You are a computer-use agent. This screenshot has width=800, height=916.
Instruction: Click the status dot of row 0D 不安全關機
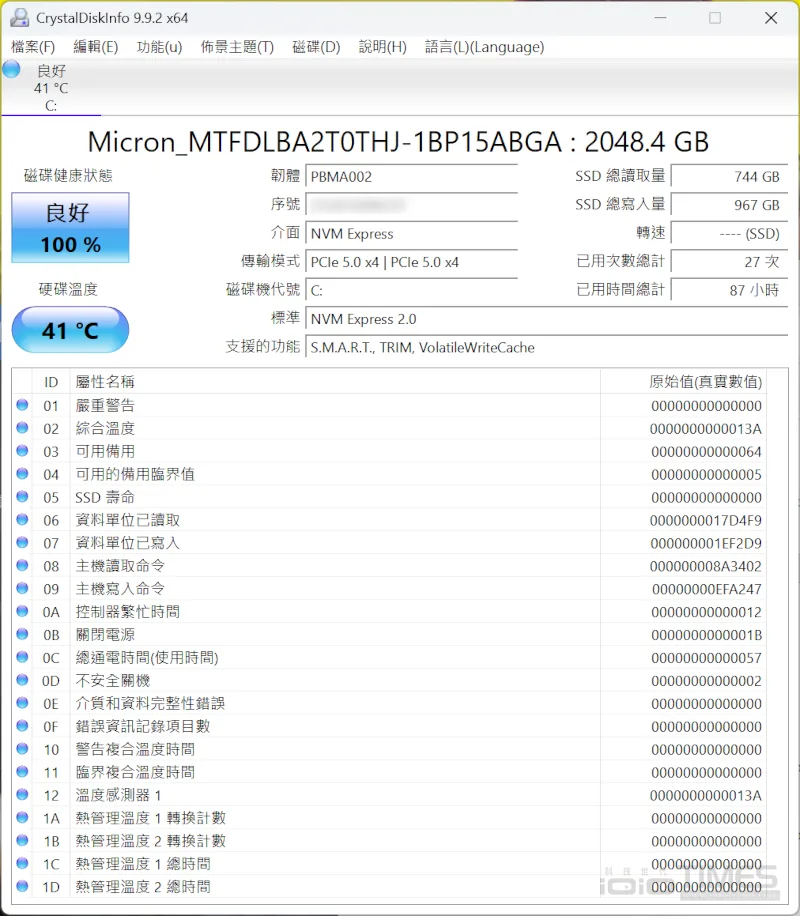click(x=22, y=680)
